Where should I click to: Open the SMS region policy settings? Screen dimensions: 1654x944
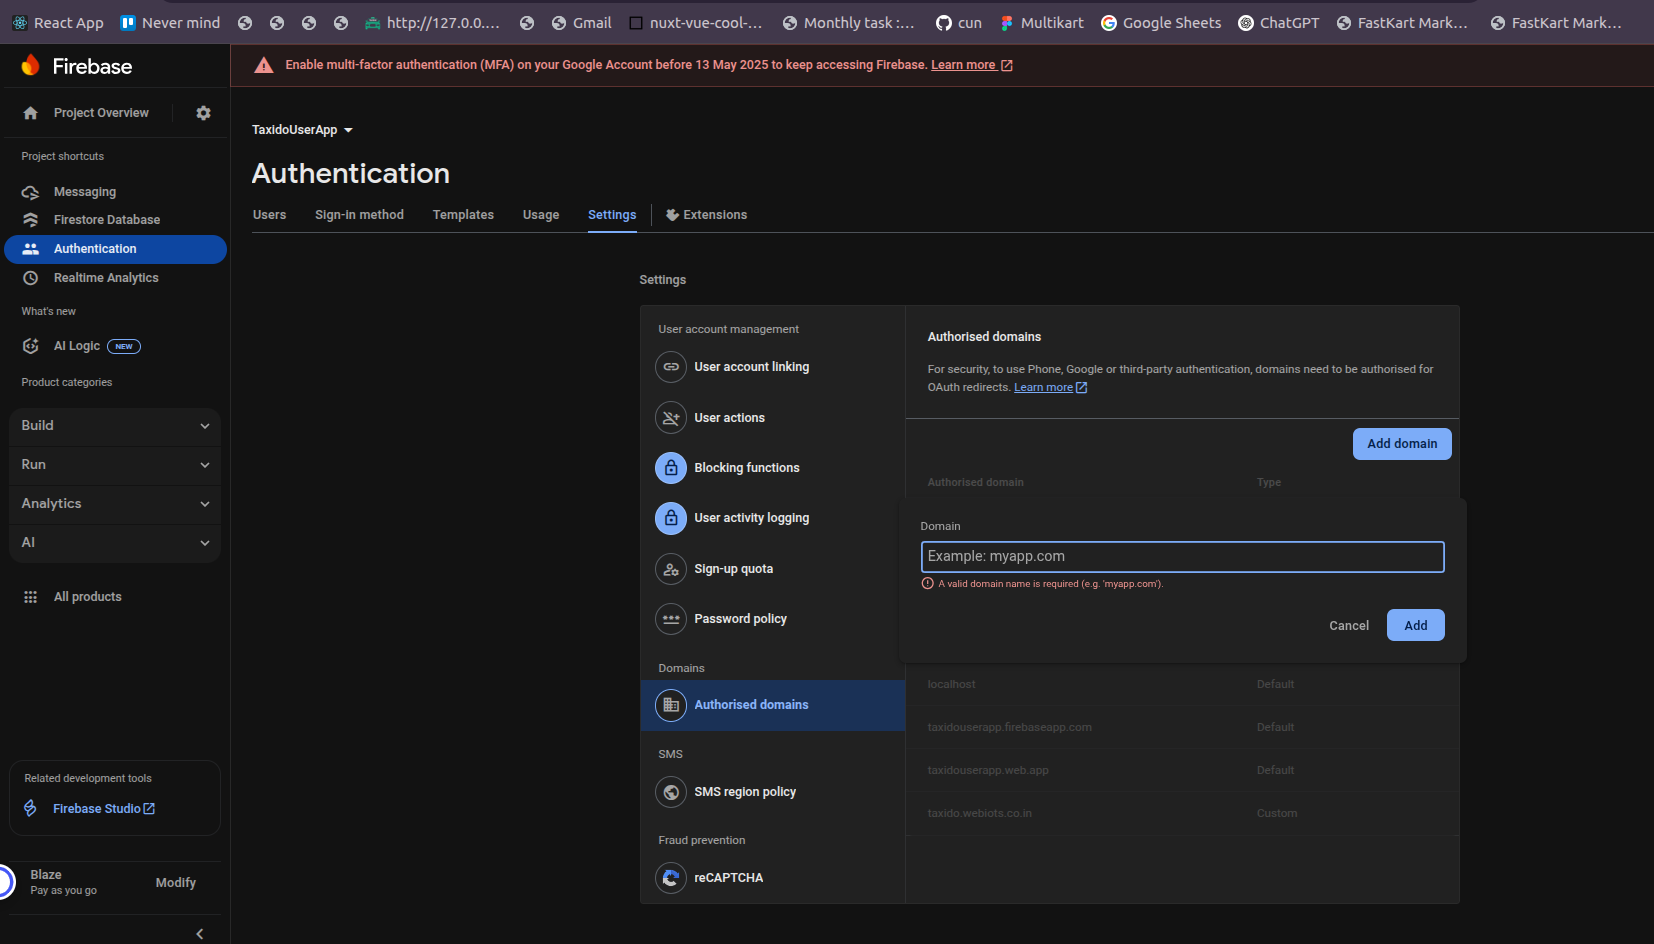[745, 791]
